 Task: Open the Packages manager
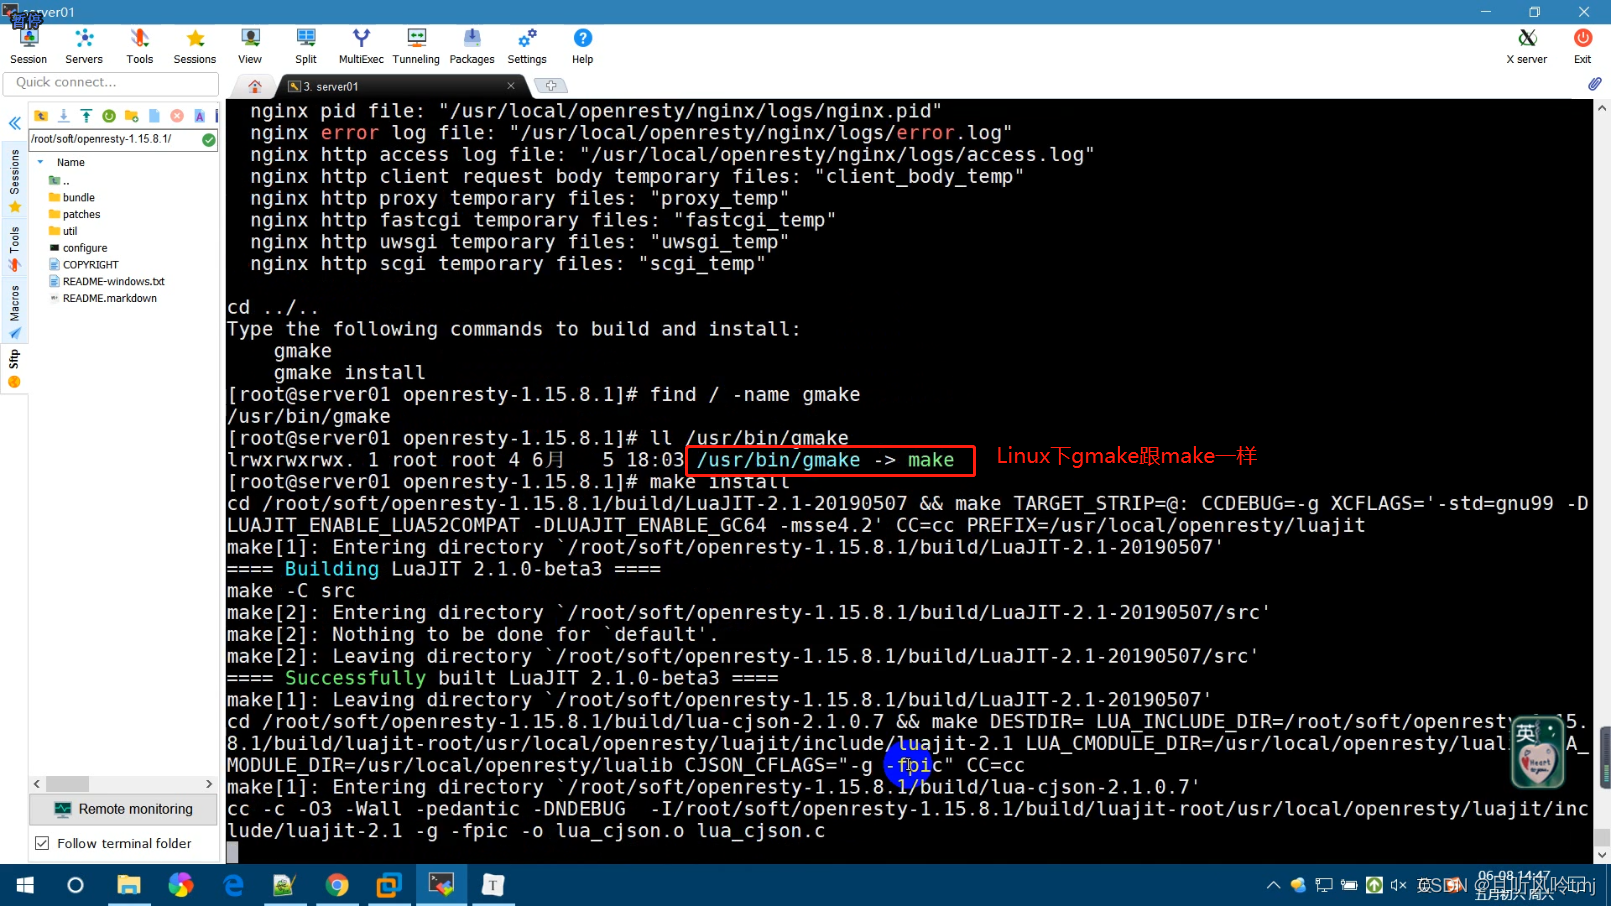pos(472,46)
